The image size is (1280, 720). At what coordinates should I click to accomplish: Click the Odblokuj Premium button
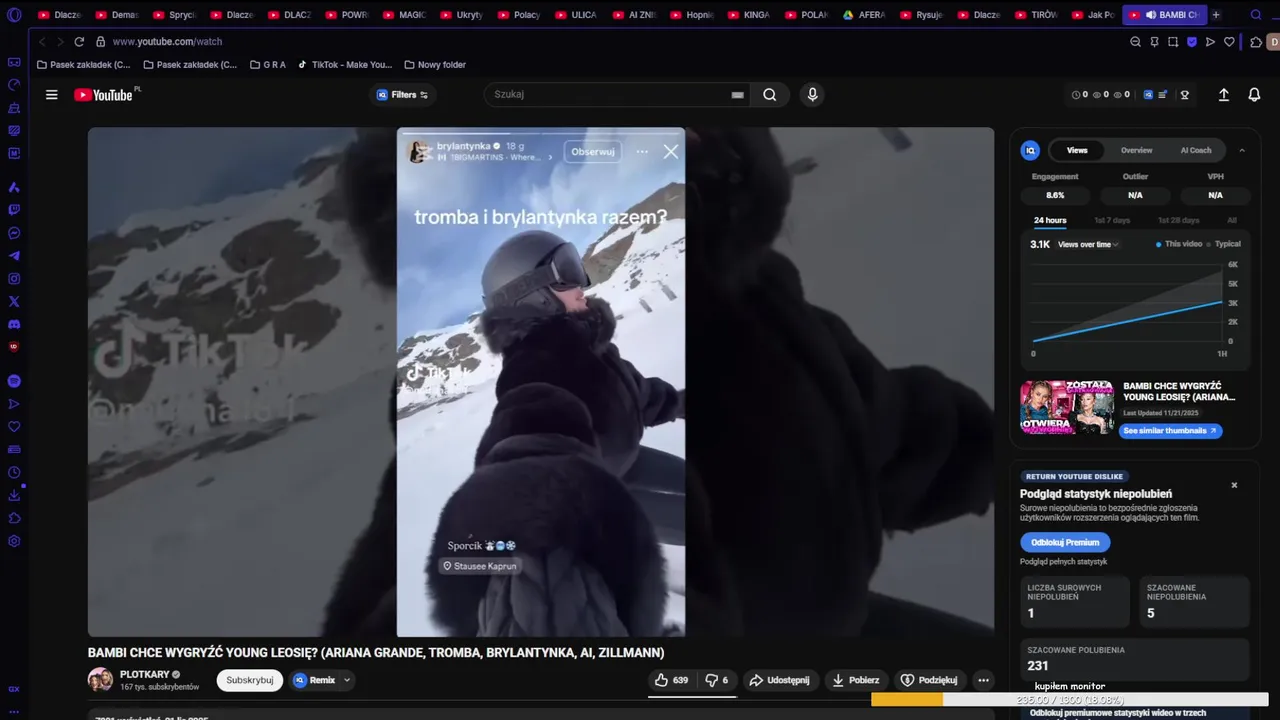(1065, 542)
